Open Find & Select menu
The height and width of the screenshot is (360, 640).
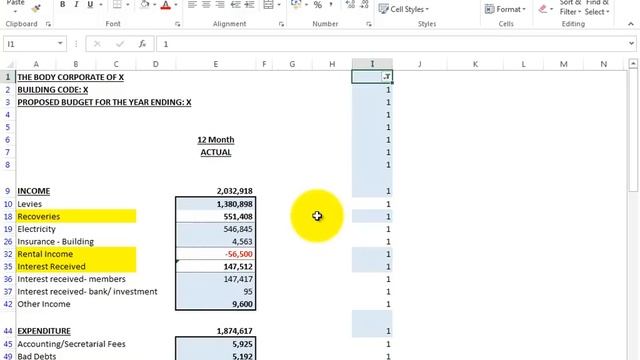pos(597,7)
